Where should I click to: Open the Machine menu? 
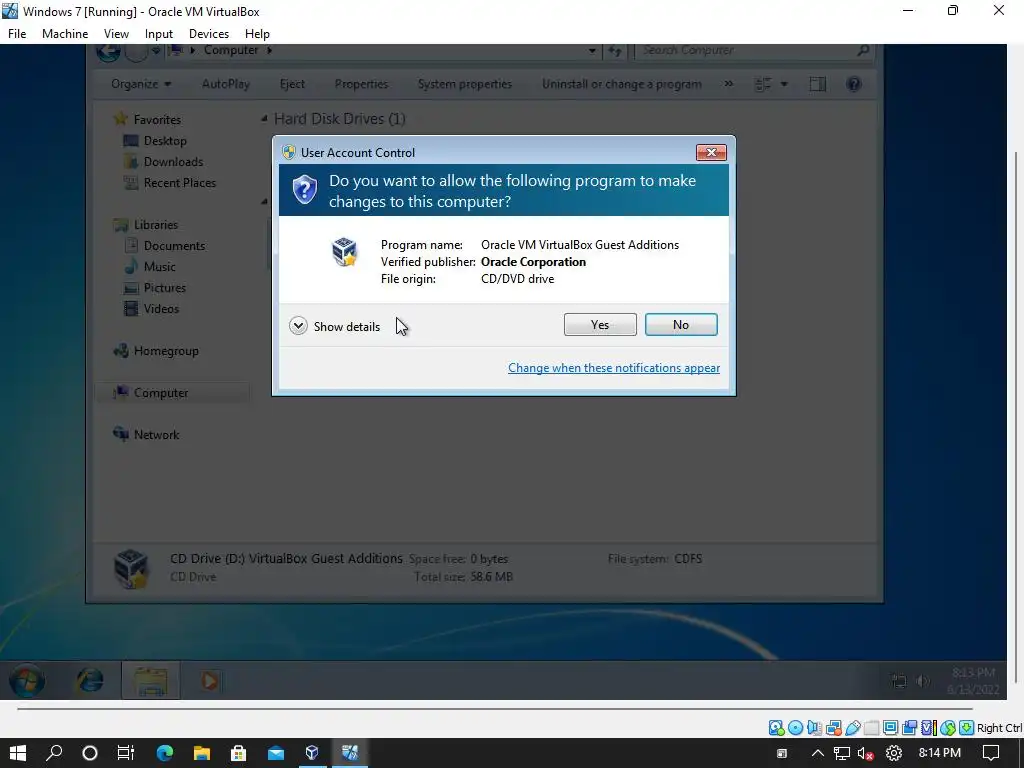(x=65, y=34)
